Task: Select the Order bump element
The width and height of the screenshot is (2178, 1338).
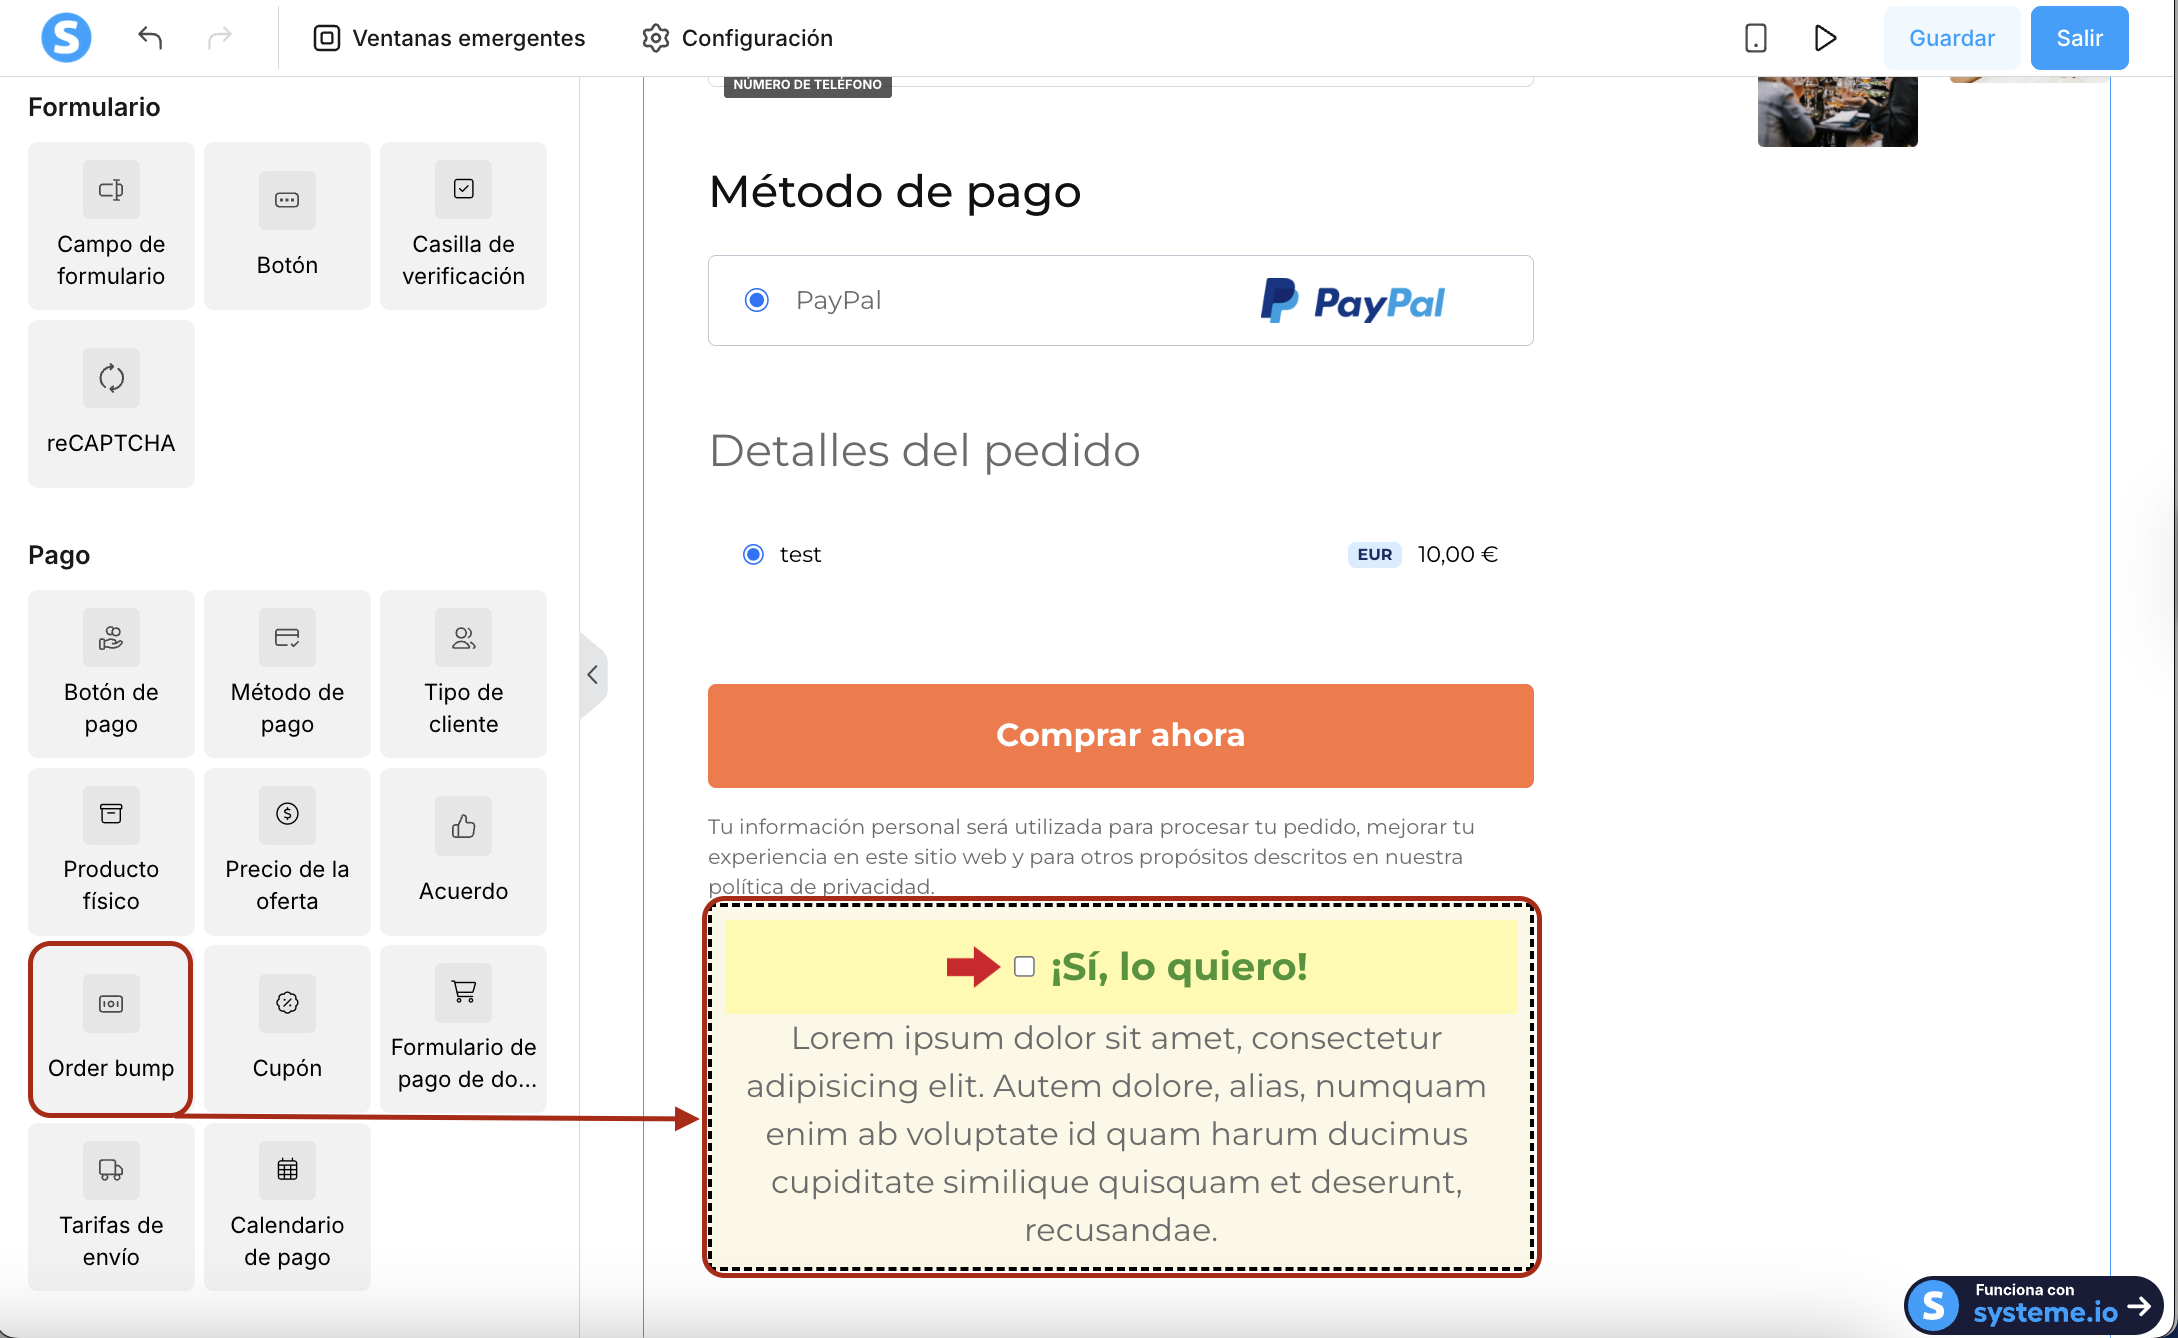Action: [x=111, y=1029]
